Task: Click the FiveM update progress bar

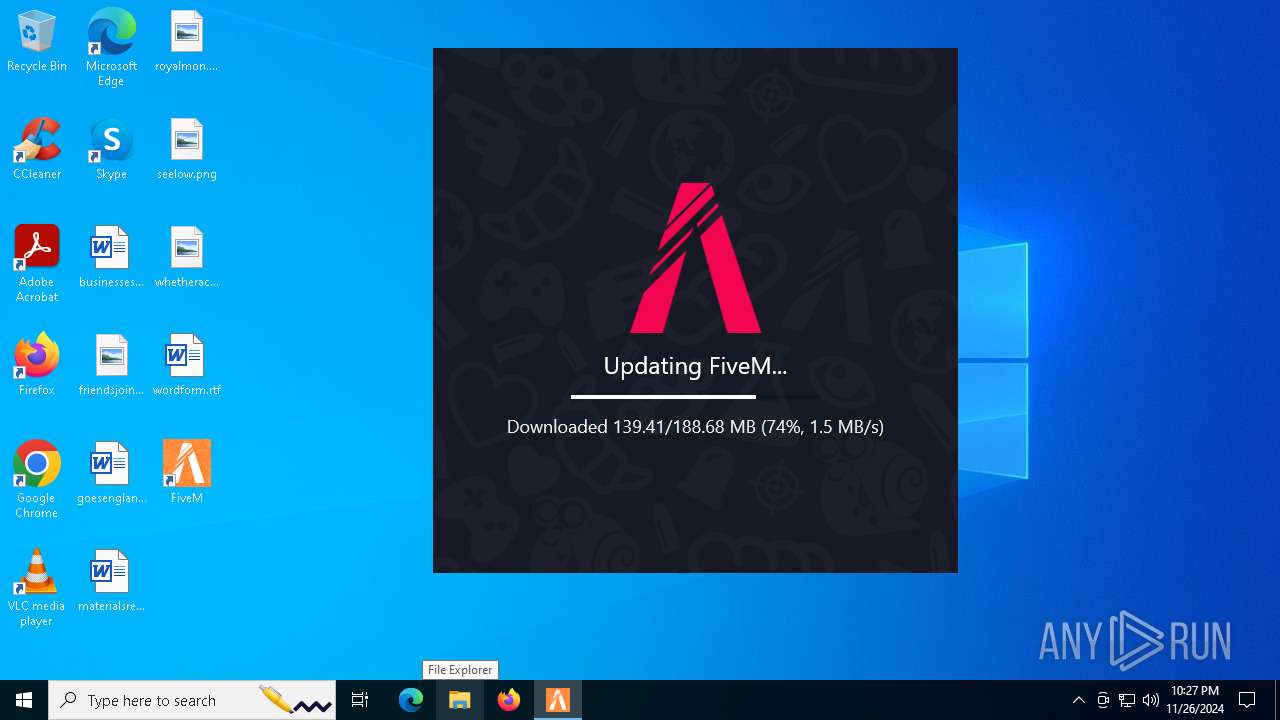Action: pyautogui.click(x=695, y=397)
